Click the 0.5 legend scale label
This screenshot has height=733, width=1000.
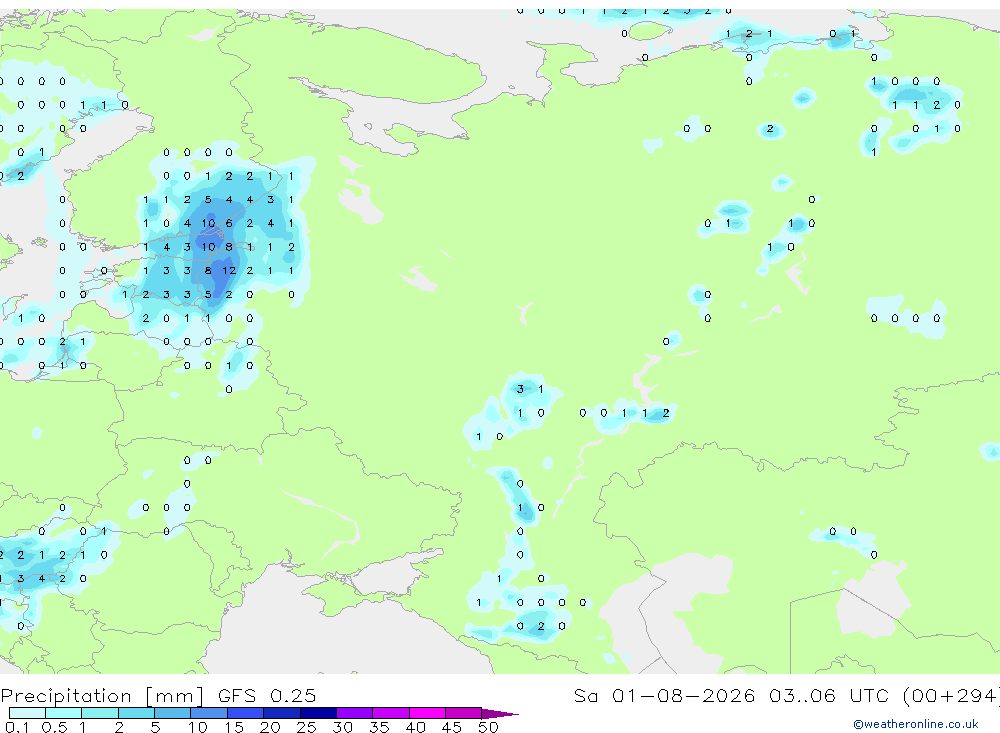54,727
